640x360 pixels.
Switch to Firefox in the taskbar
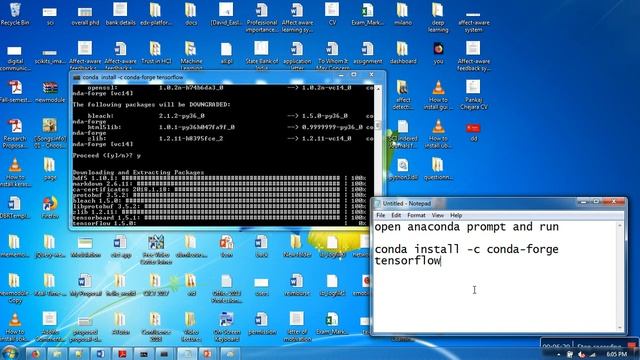coord(35,353)
